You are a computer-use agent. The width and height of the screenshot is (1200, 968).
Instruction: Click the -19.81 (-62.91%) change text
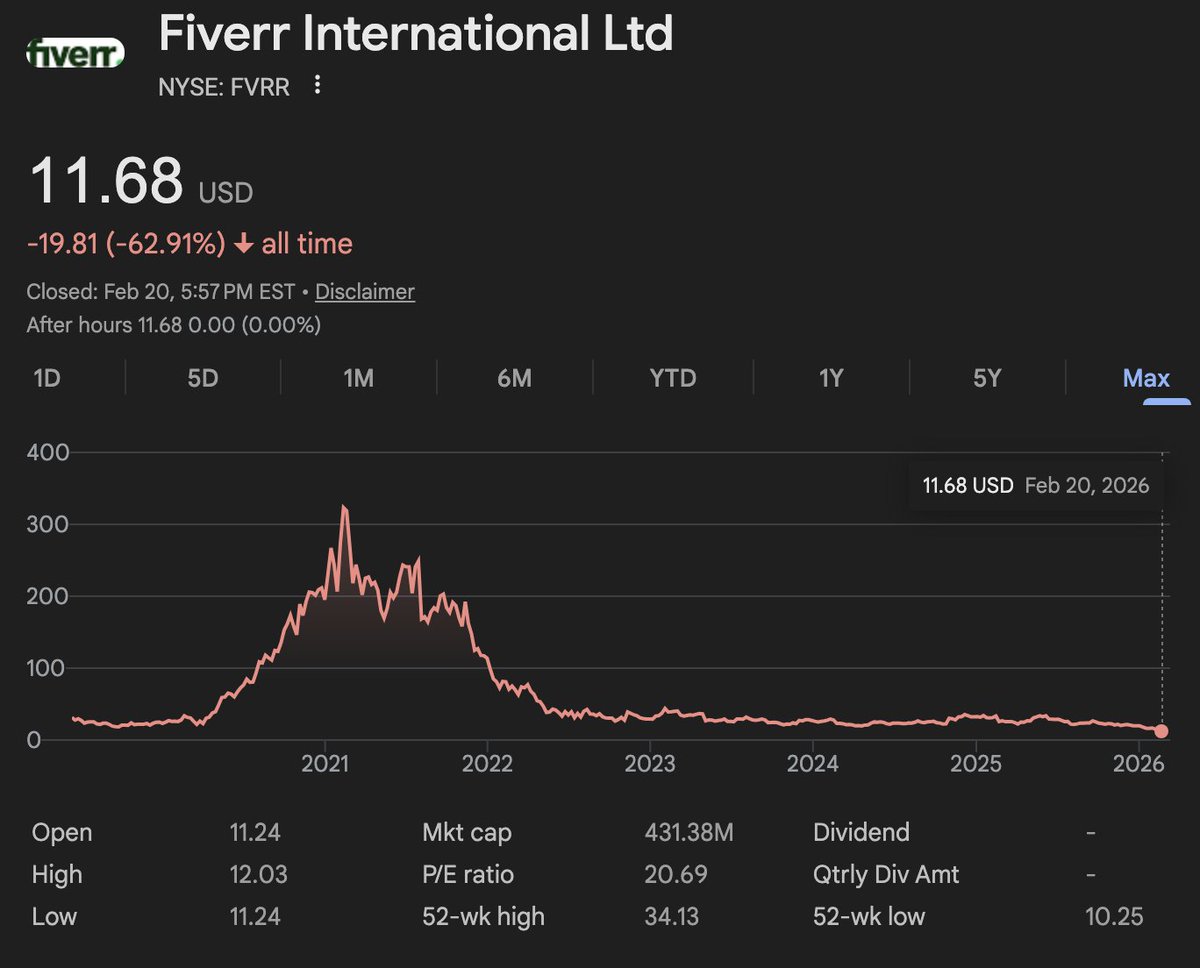(x=127, y=244)
